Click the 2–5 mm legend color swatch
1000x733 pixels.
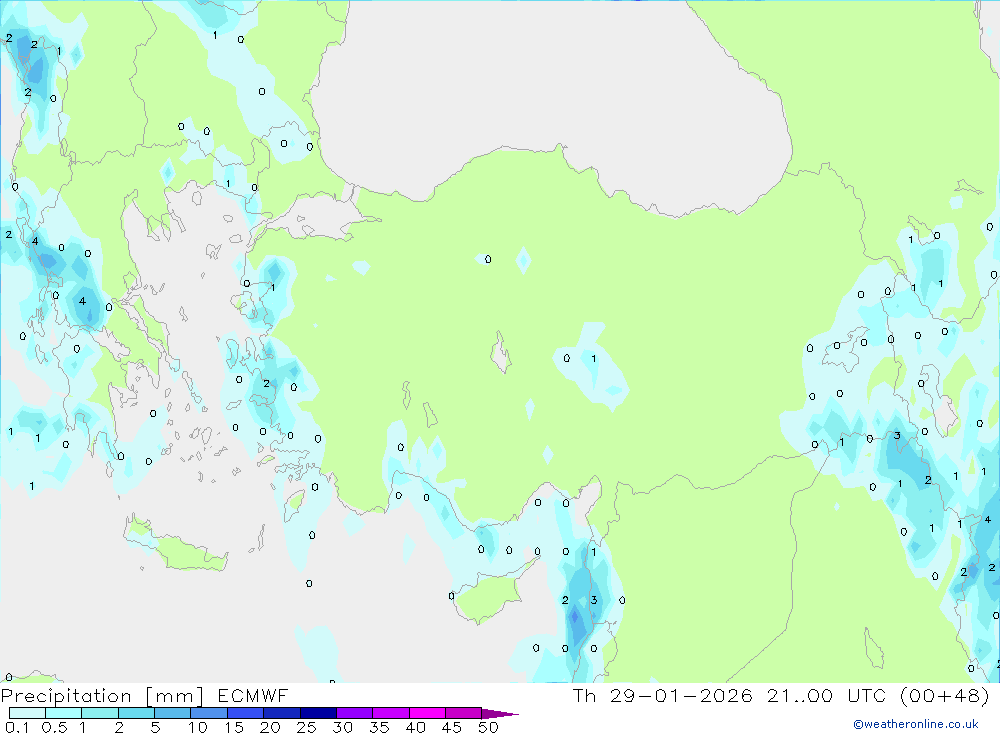click(136, 713)
